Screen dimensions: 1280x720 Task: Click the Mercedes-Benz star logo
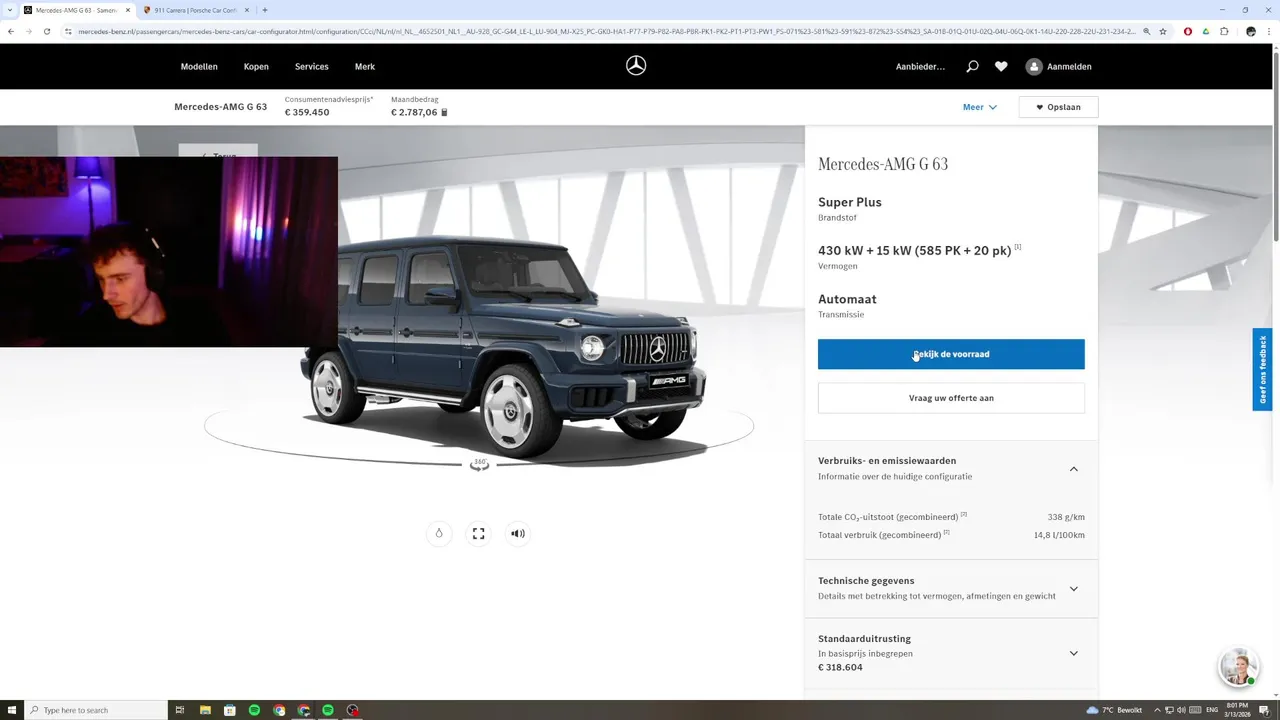click(636, 66)
